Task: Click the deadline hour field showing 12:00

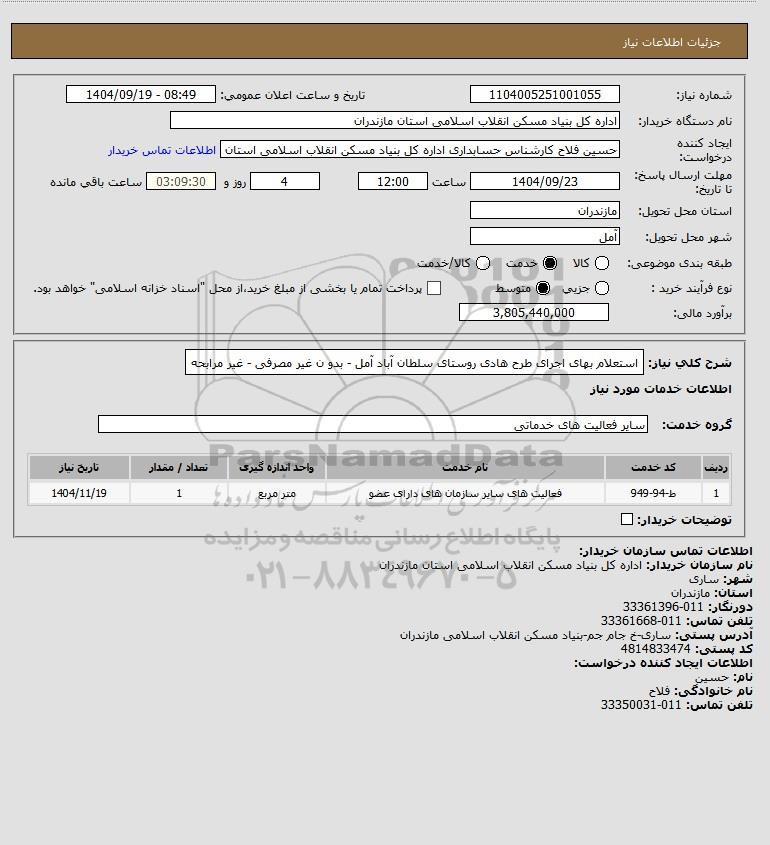Action: (393, 182)
